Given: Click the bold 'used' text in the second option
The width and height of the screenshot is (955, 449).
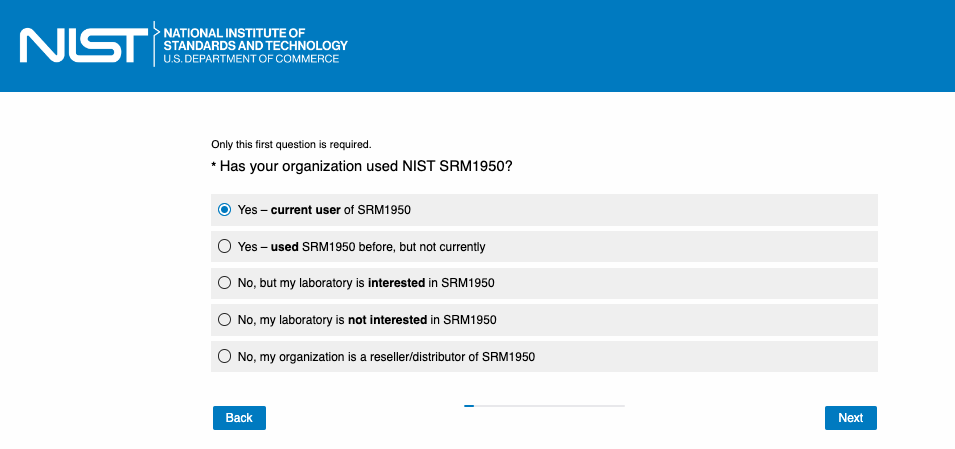Looking at the screenshot, I should [284, 246].
